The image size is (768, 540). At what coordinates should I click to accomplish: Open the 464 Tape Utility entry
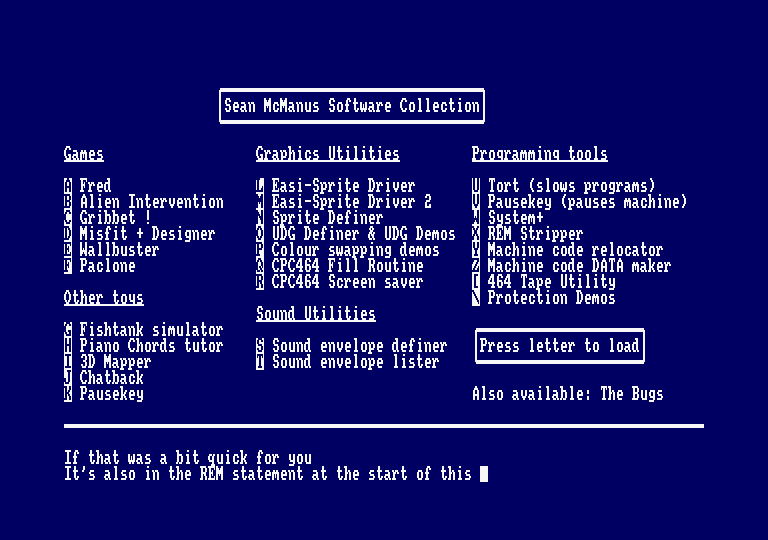(551, 282)
